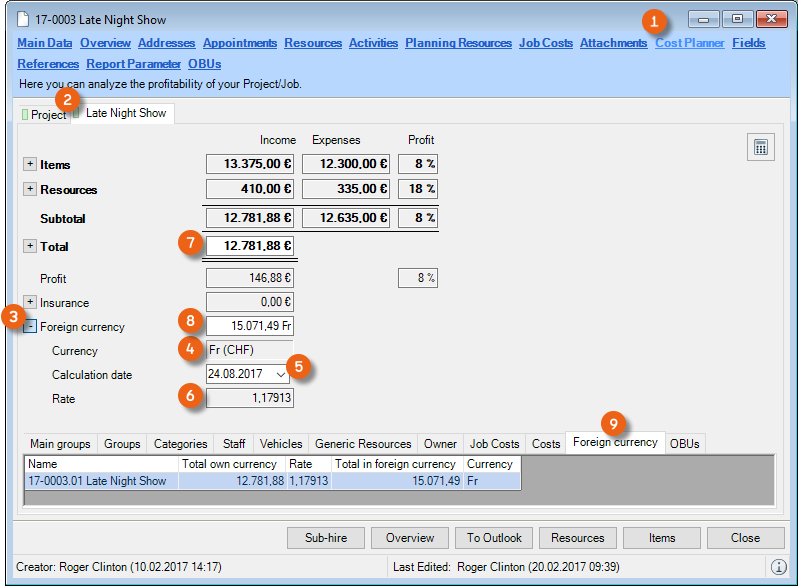
Task: Click the info icon in status bar
Action: 779,566
